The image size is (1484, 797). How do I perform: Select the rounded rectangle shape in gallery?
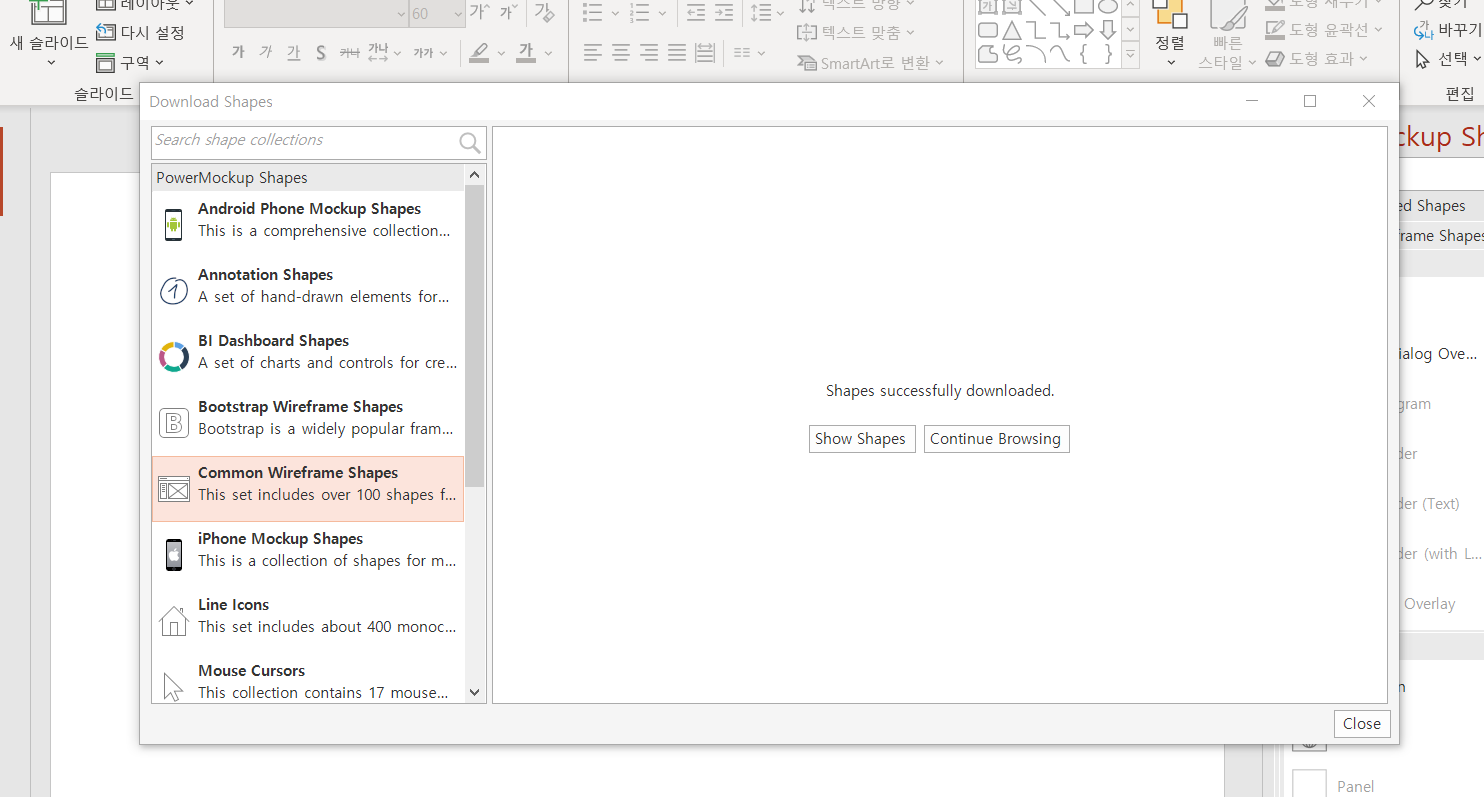click(x=988, y=30)
